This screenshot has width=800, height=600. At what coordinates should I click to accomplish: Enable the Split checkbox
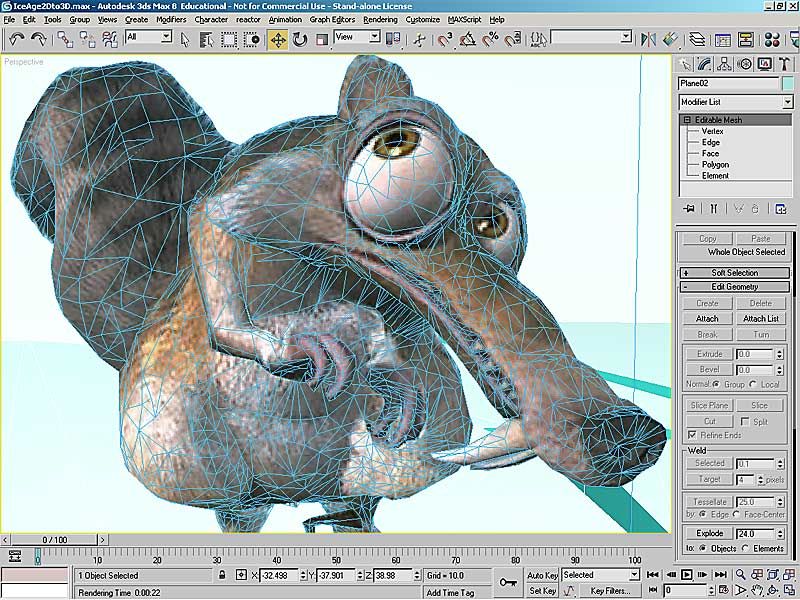click(x=745, y=421)
